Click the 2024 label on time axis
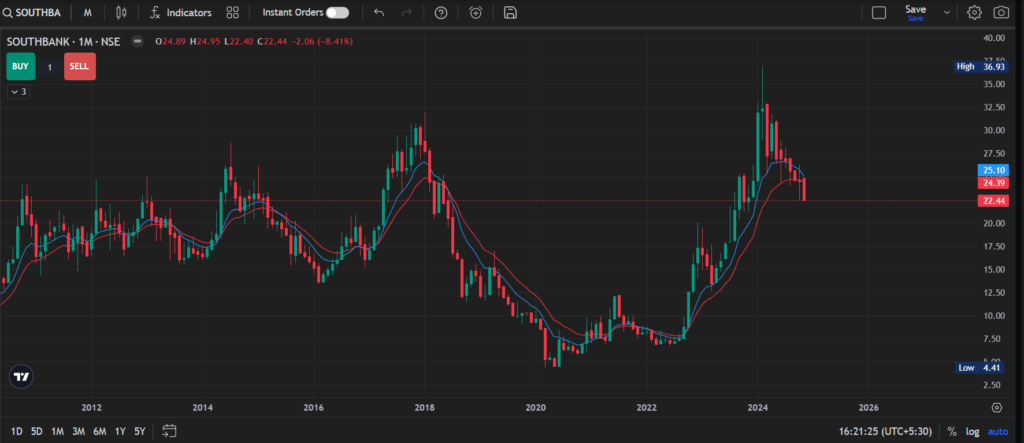The width and height of the screenshot is (1024, 443). [x=758, y=408]
